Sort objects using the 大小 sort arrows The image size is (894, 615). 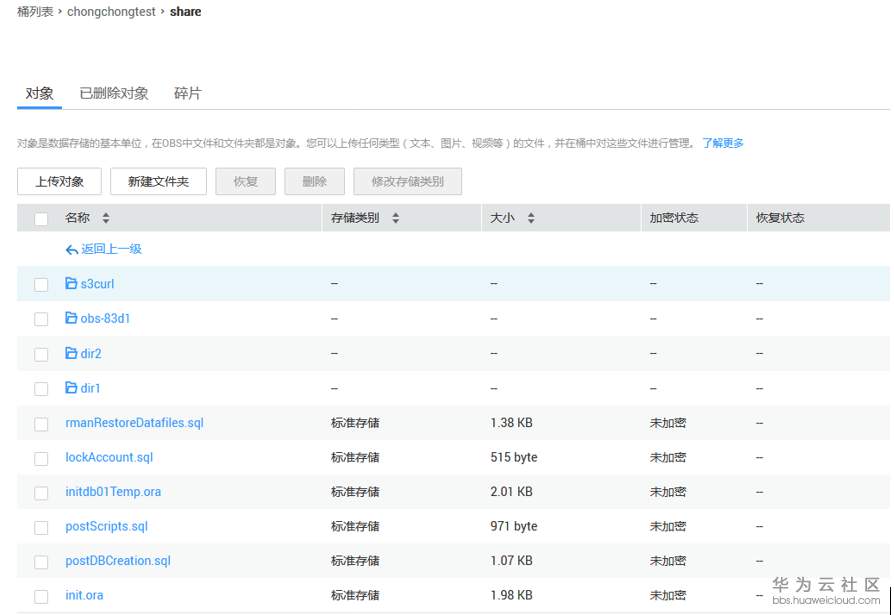click(530, 217)
